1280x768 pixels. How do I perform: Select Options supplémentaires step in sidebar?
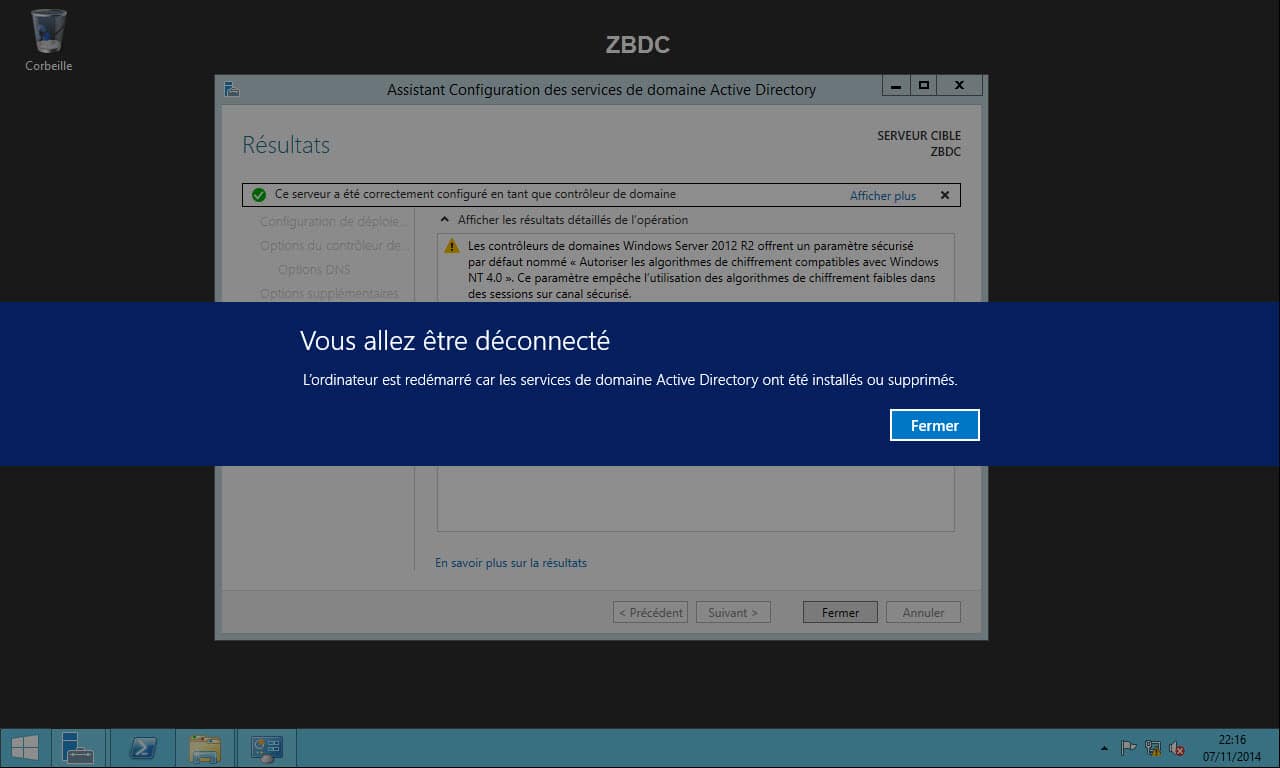tap(329, 294)
